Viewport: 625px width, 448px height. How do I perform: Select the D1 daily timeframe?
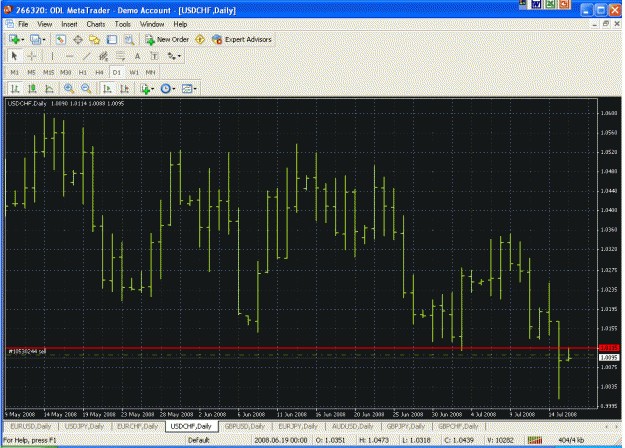(116, 73)
